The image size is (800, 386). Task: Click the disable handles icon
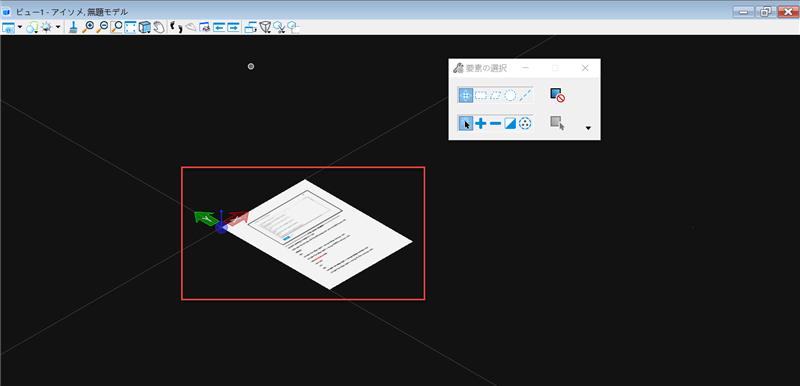tap(557, 95)
